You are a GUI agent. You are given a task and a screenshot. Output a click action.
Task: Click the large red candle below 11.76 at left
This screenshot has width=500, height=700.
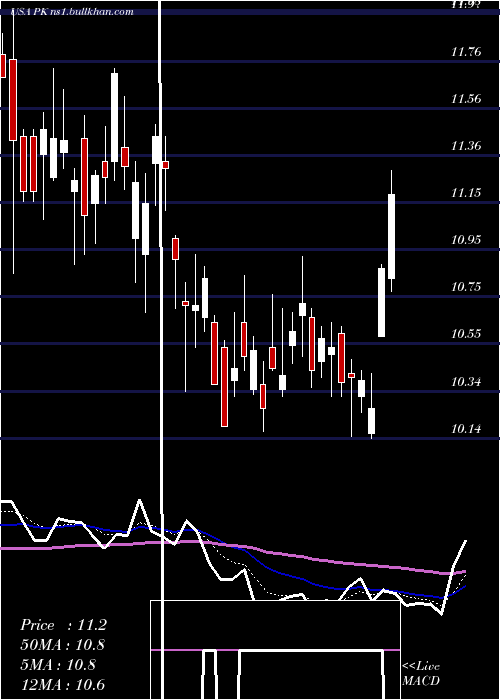pos(13,100)
